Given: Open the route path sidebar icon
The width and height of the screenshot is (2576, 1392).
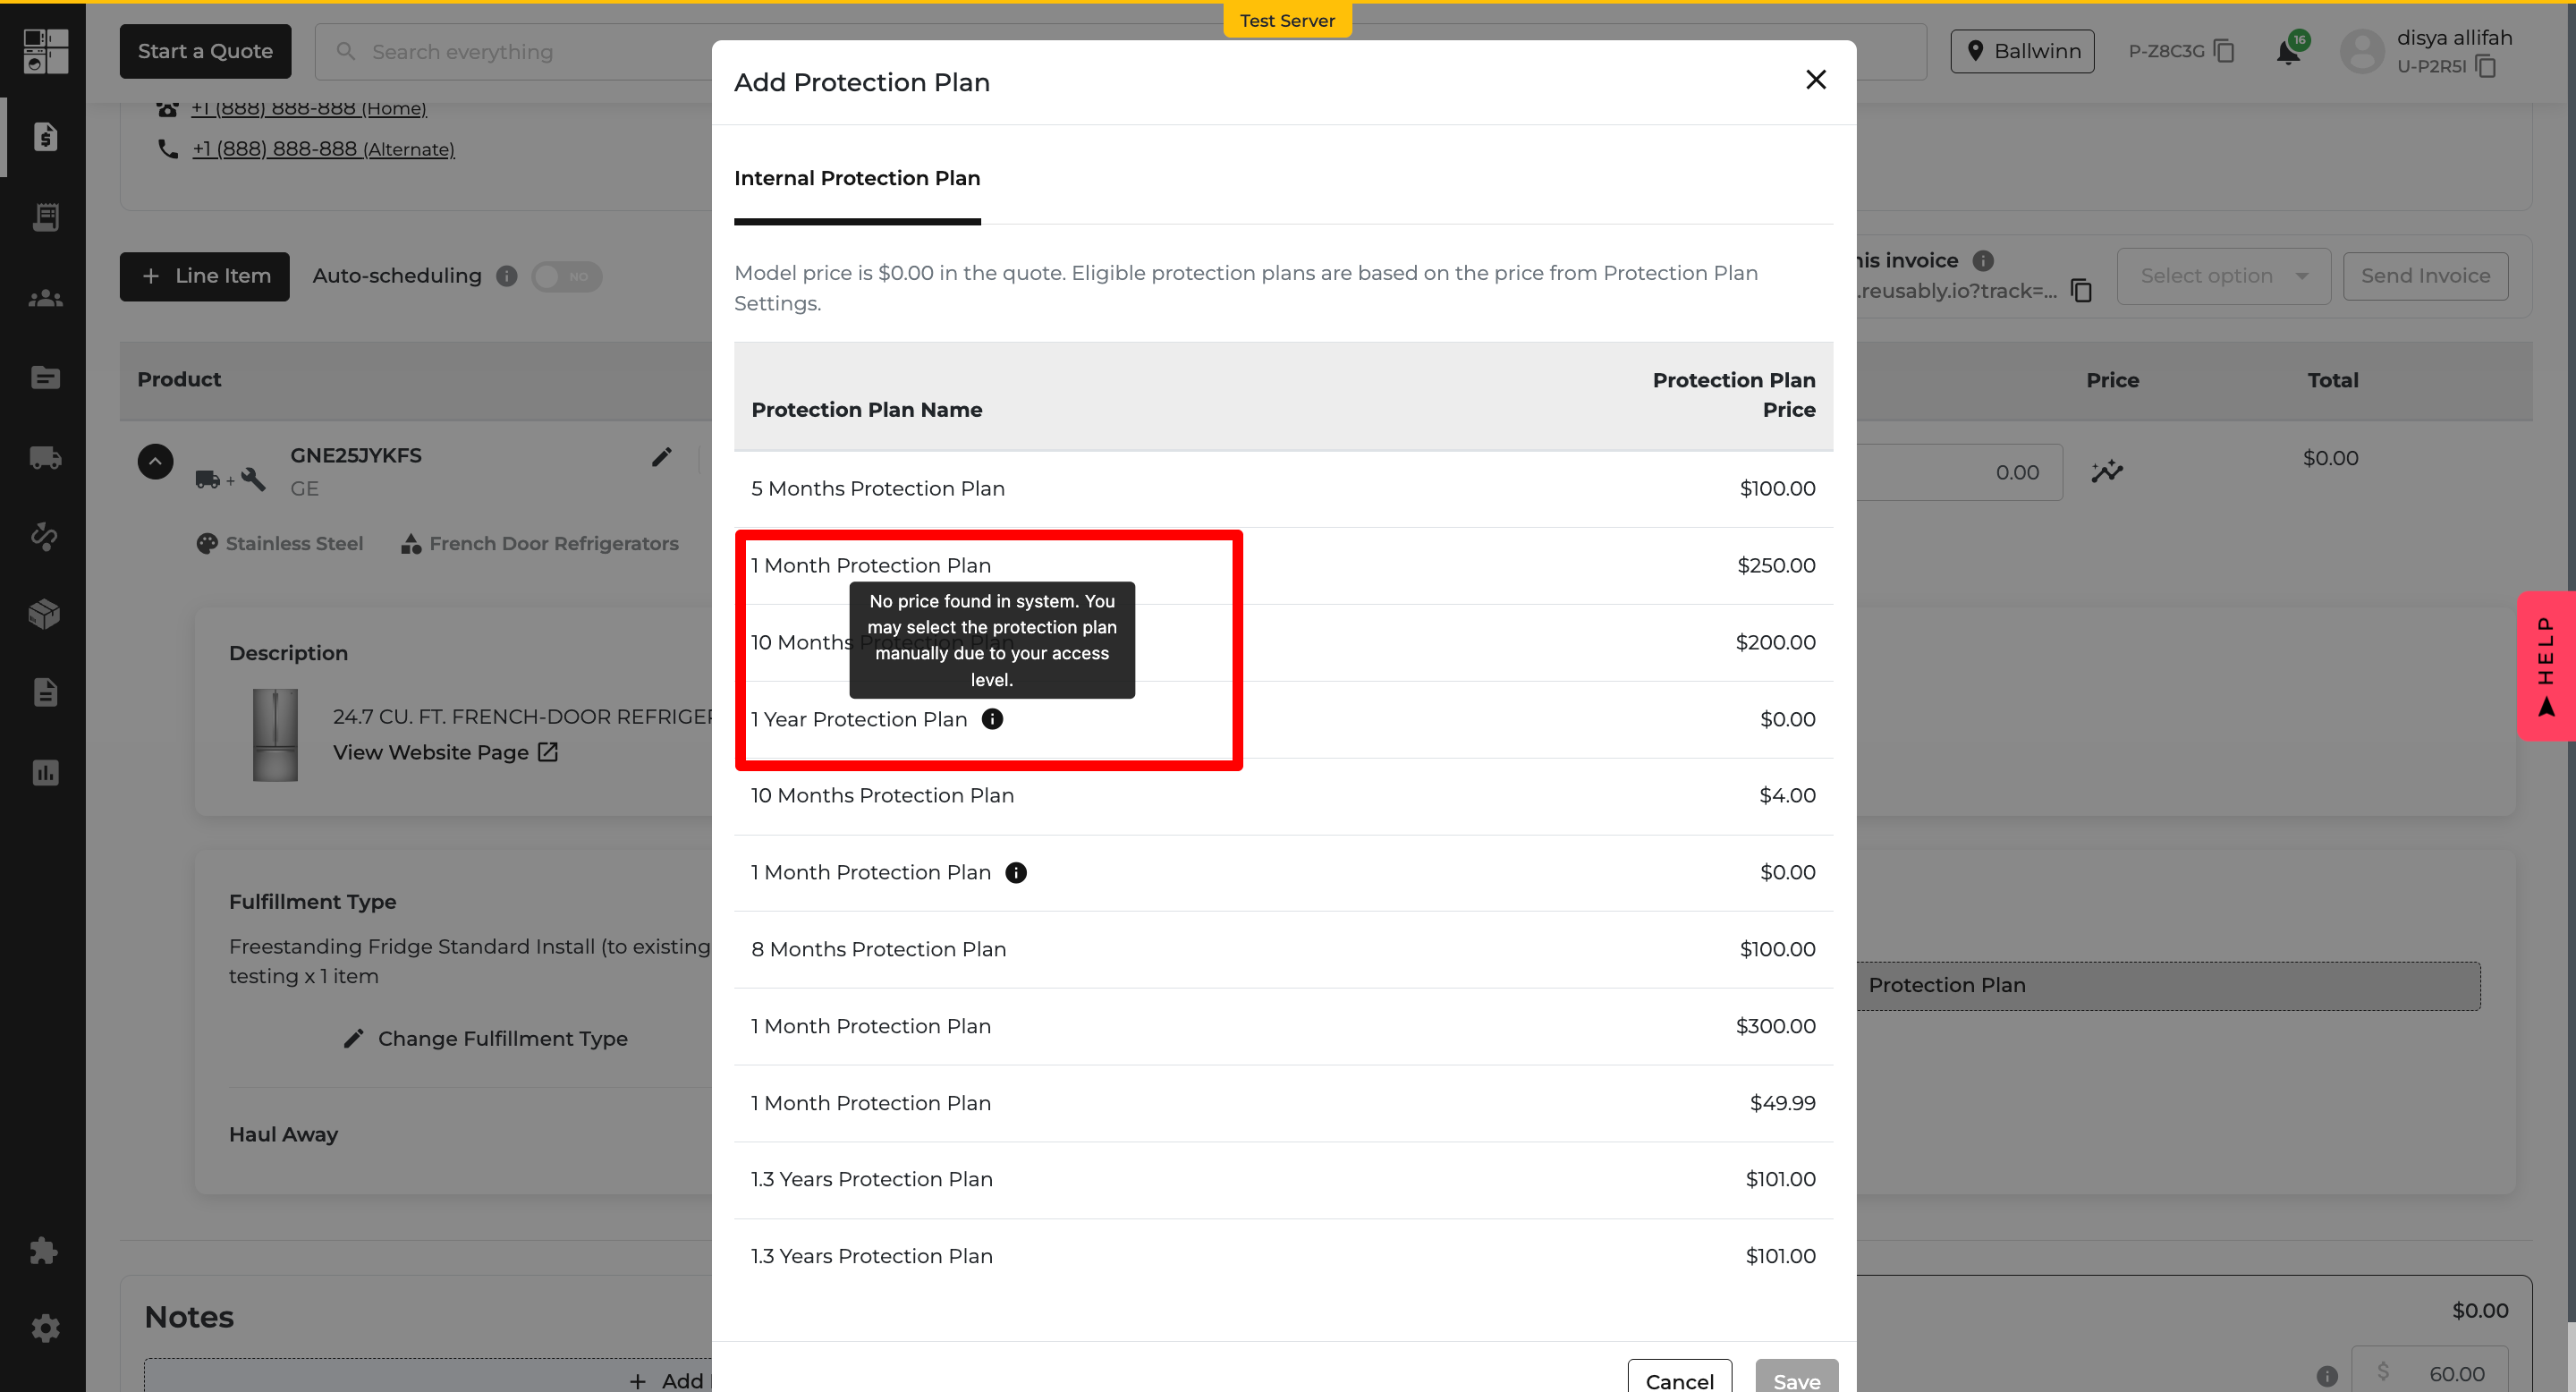Looking at the screenshot, I should (45, 536).
